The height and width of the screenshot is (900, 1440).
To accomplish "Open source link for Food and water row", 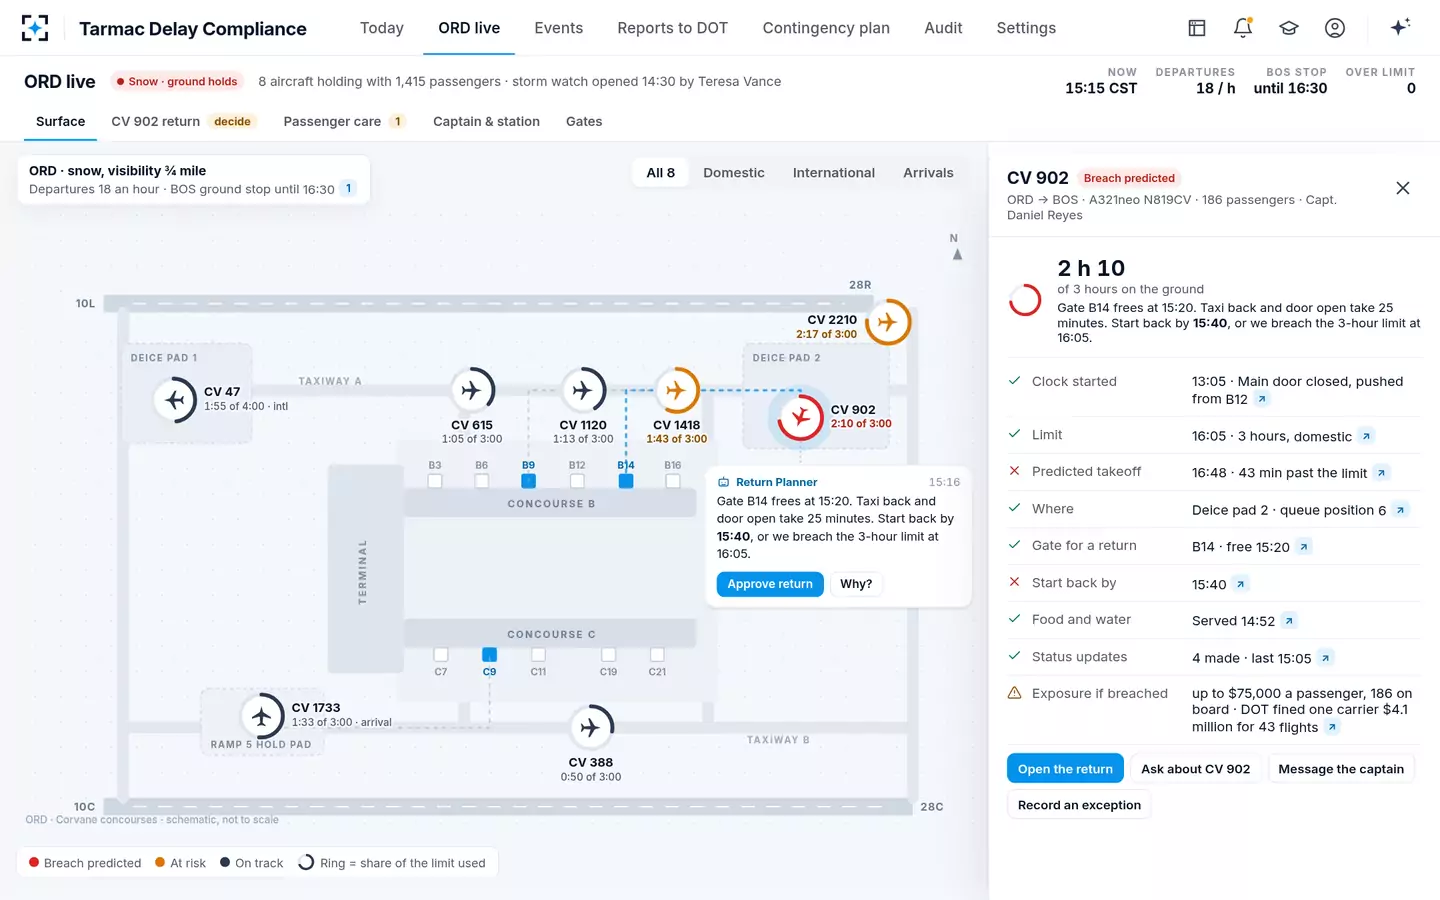I will pos(1289,621).
